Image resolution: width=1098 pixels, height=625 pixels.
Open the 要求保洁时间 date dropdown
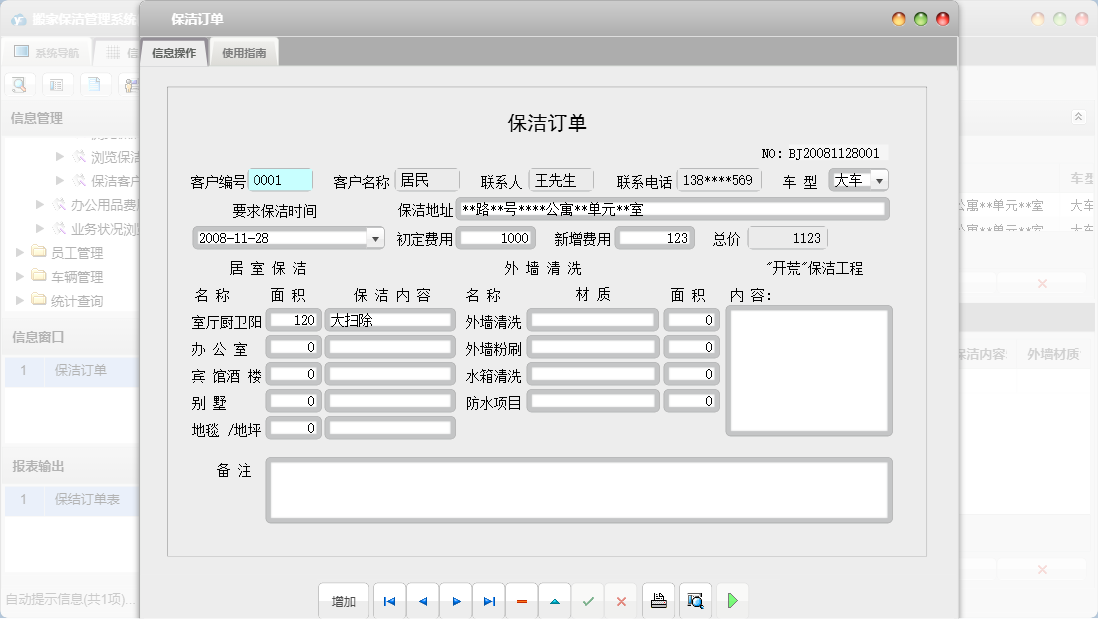point(375,238)
